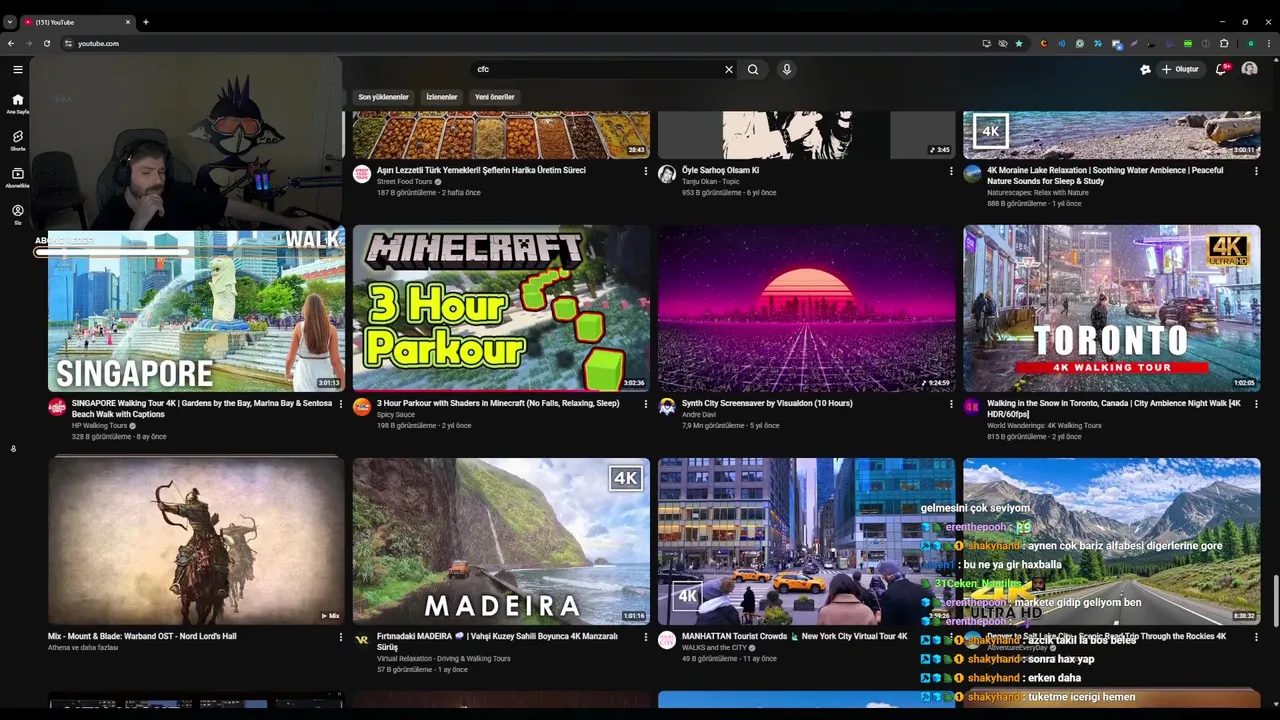The width and height of the screenshot is (1280, 720).
Task: Open the install app icon in address bar
Action: [x=987, y=43]
